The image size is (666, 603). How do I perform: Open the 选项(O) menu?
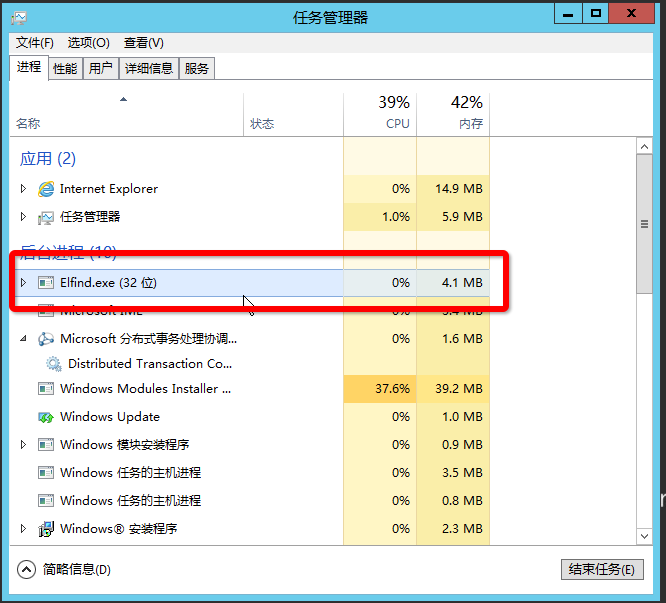[x=88, y=43]
